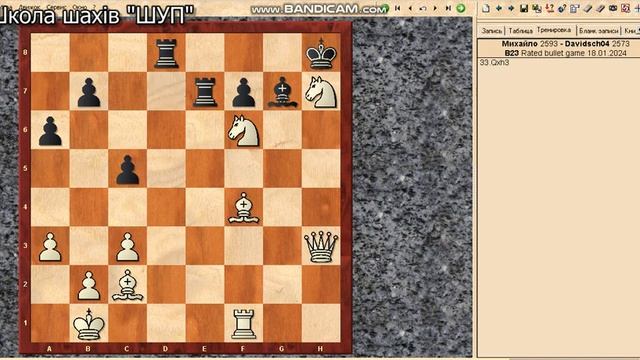Image resolution: width=640 pixels, height=360 pixels.
Task: Jump to the end of the game
Action: click(x=448, y=8)
